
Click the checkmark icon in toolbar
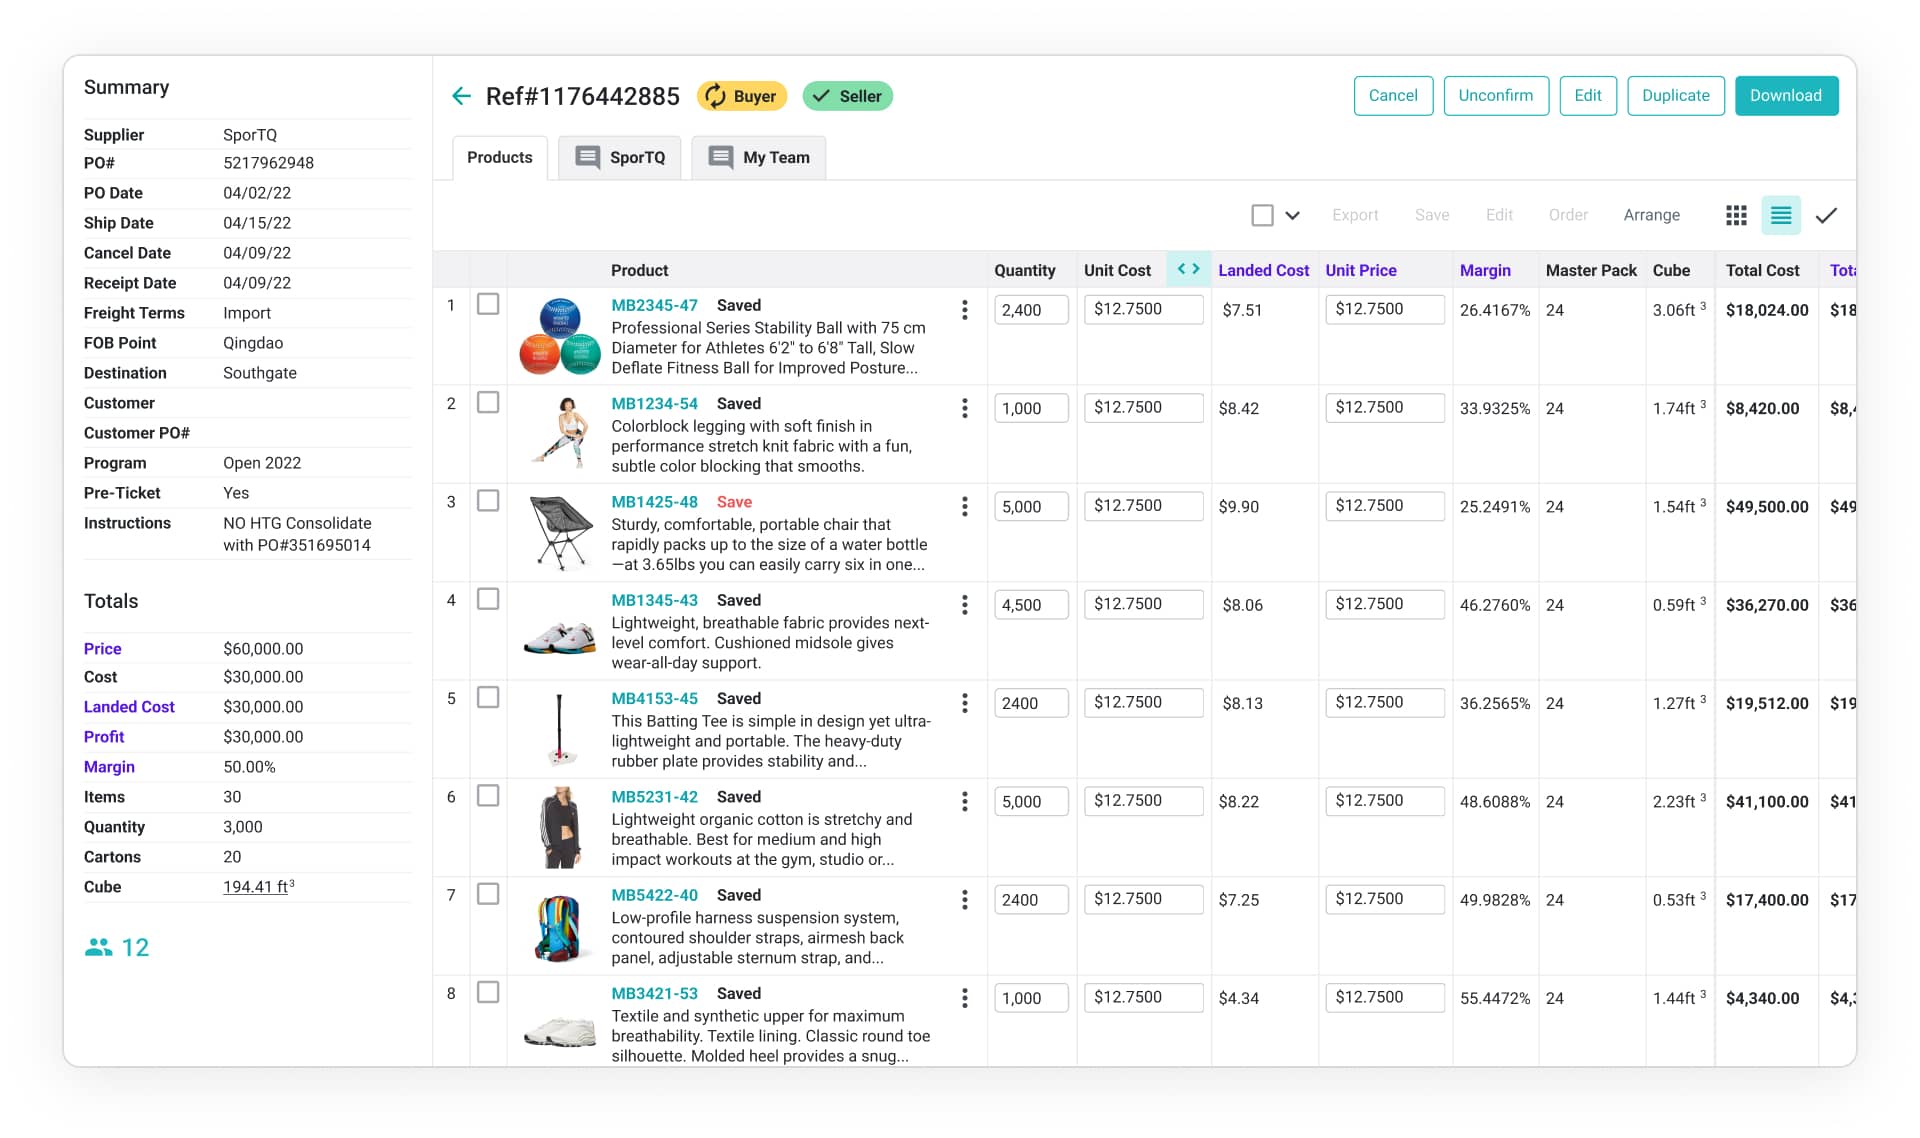[1826, 215]
